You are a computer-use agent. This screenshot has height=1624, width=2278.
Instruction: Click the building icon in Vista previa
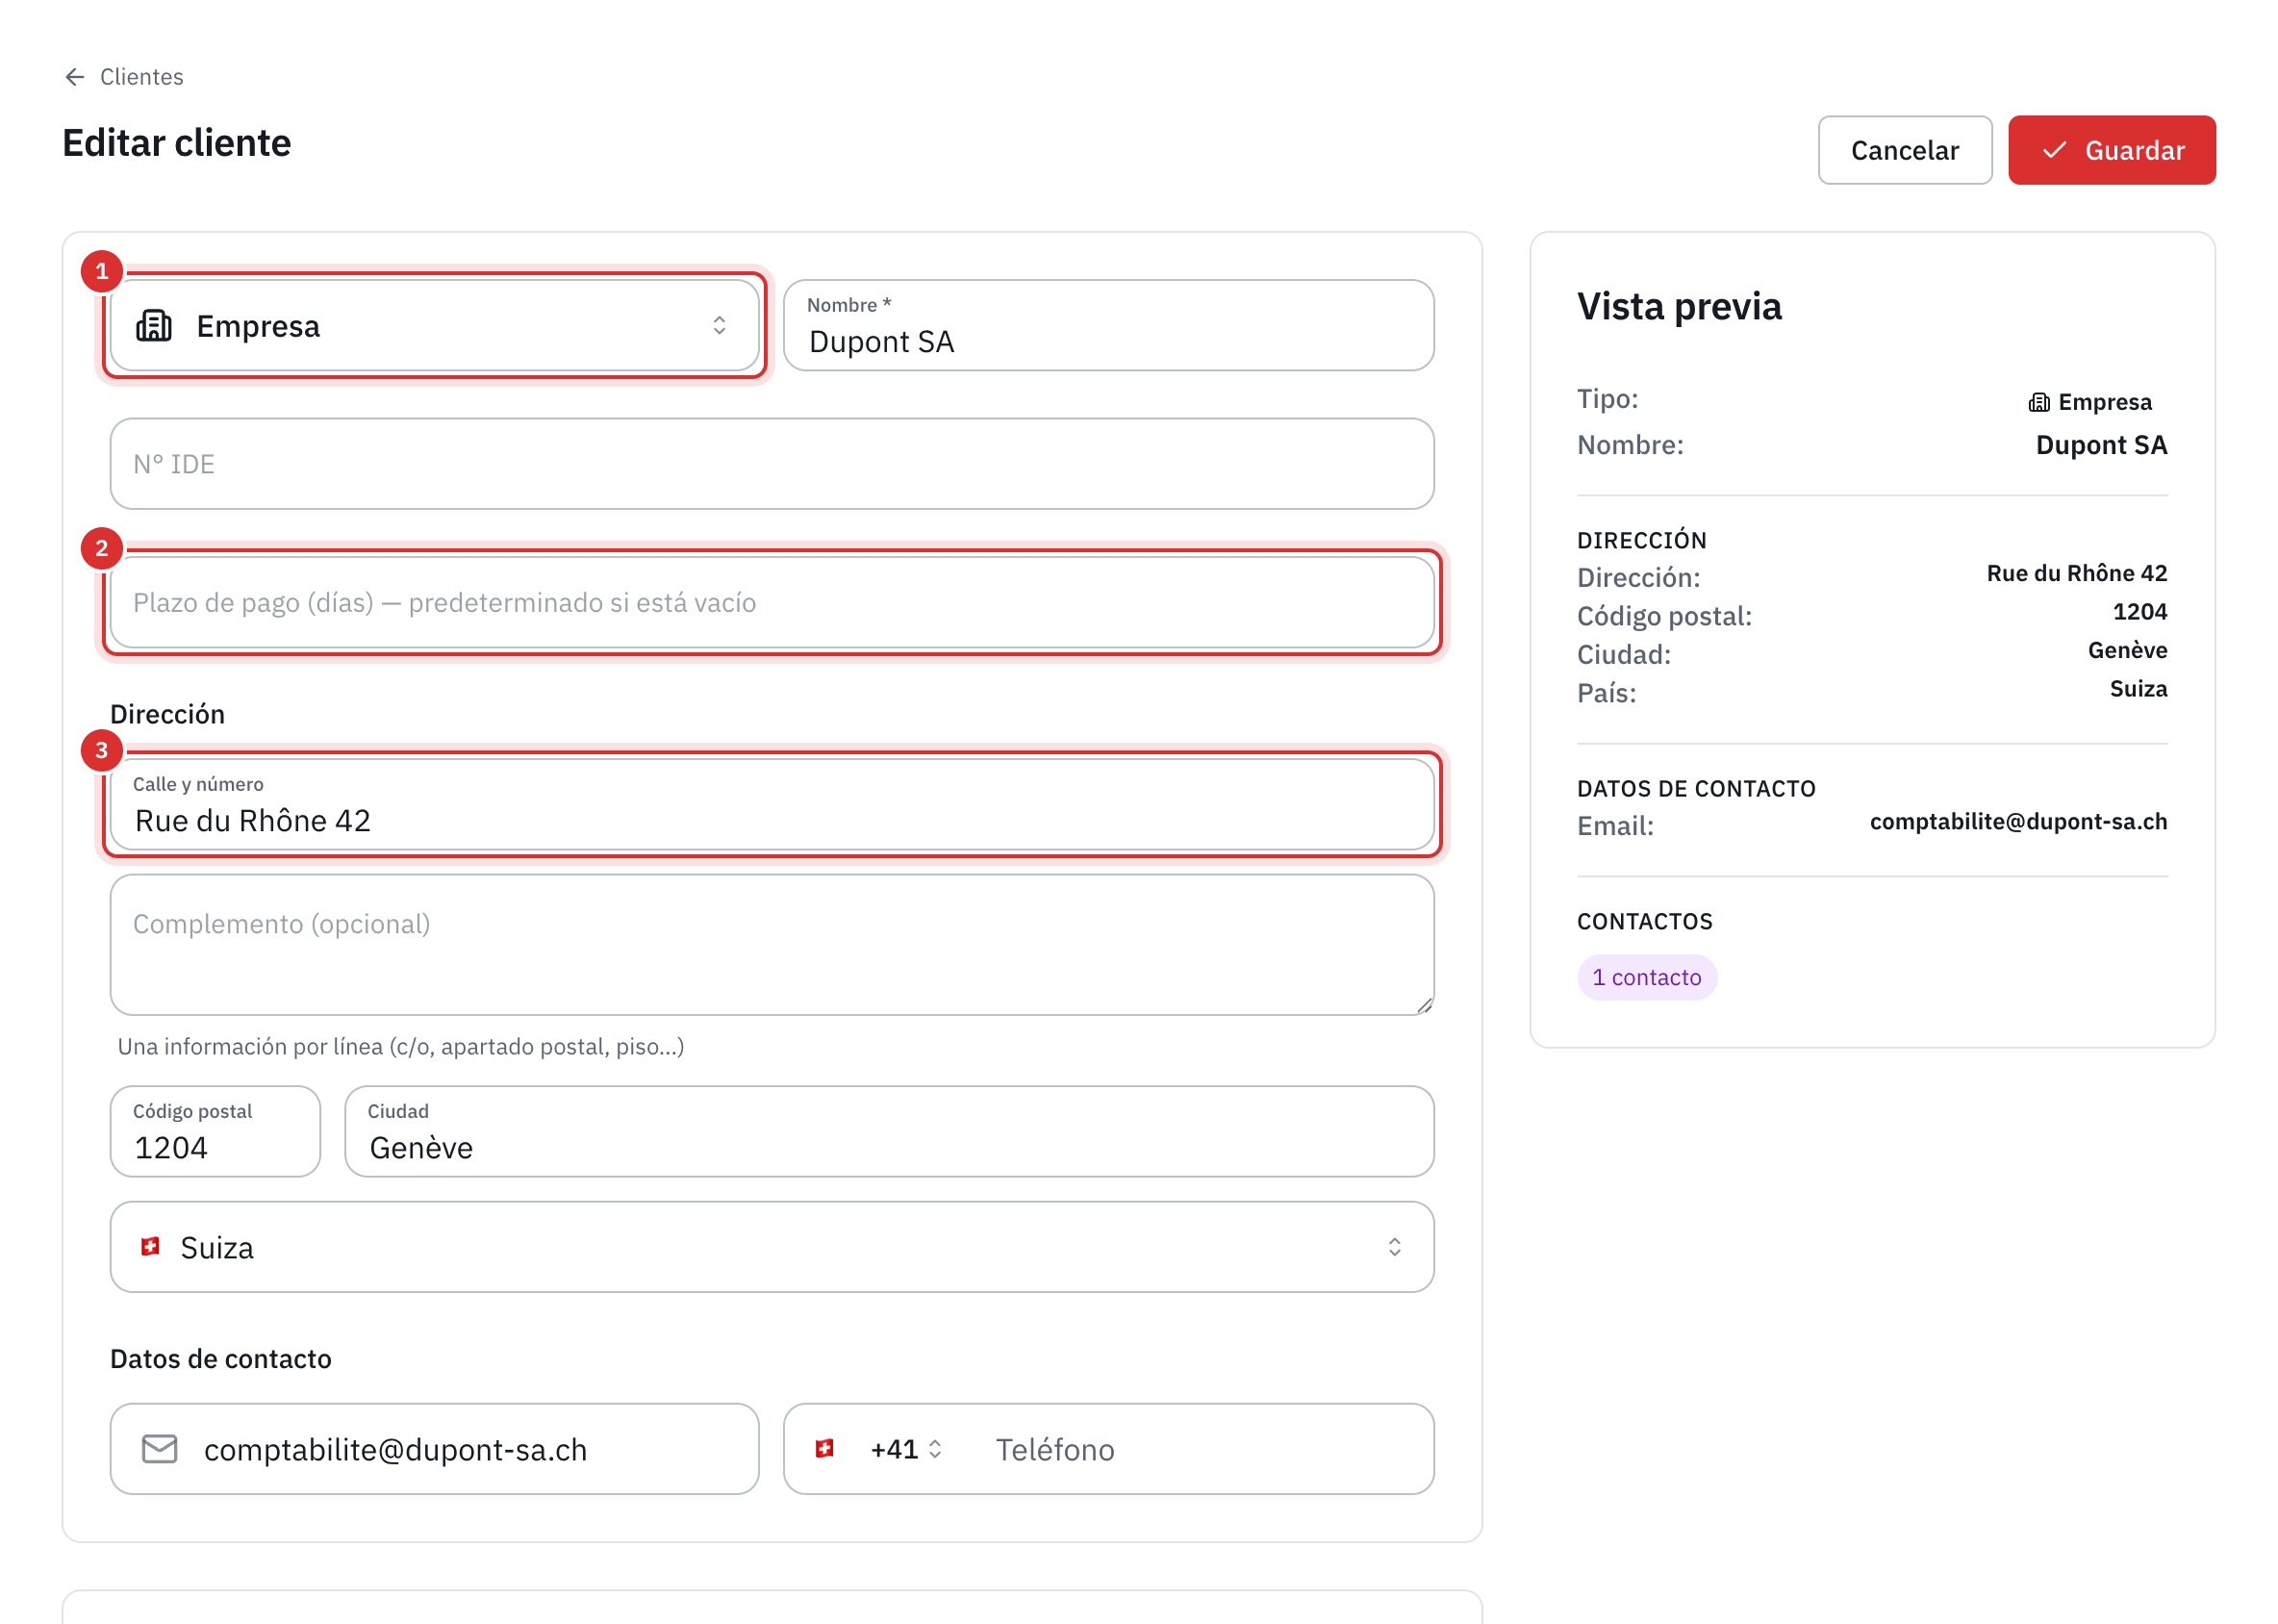(x=2038, y=403)
